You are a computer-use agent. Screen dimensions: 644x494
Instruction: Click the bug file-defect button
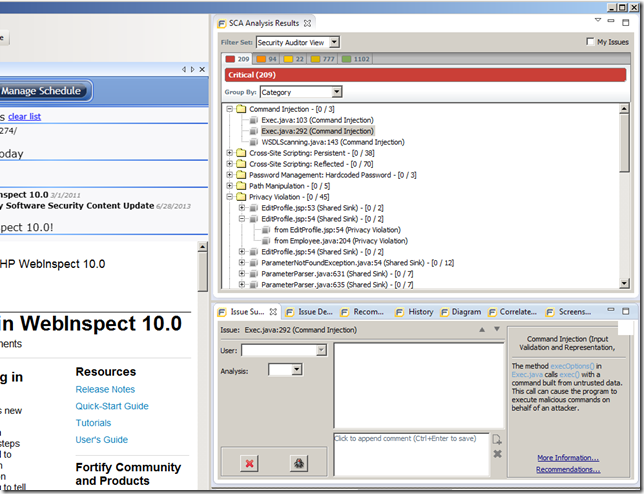[299, 464]
